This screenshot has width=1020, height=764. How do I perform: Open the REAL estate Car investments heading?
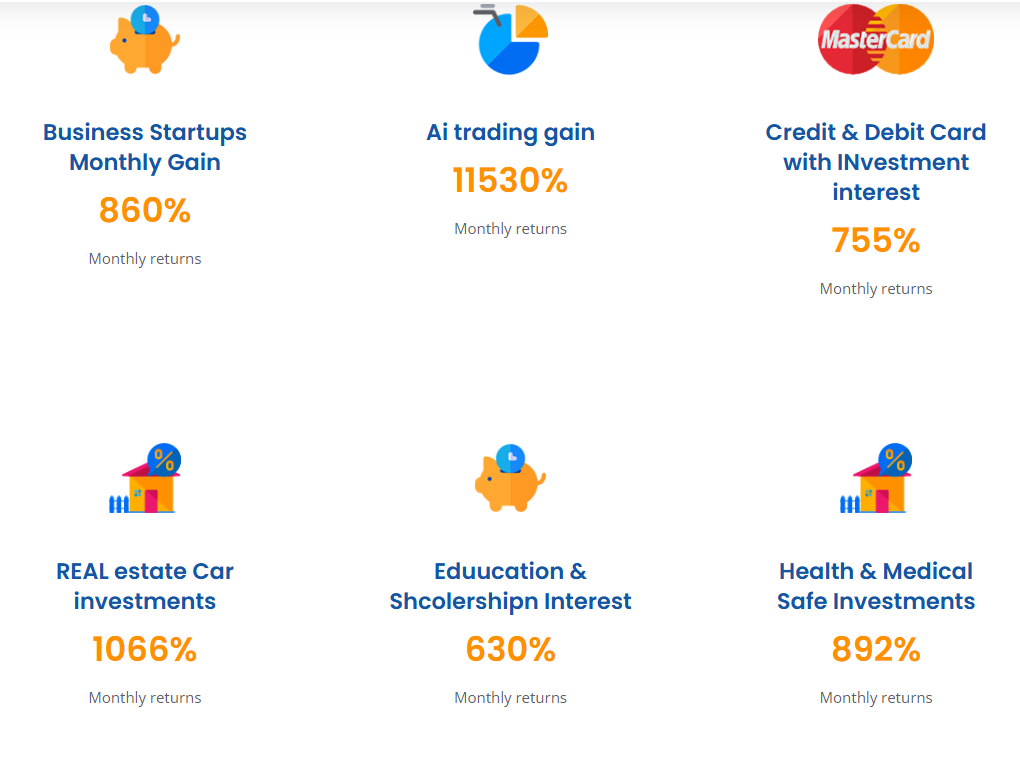point(145,586)
